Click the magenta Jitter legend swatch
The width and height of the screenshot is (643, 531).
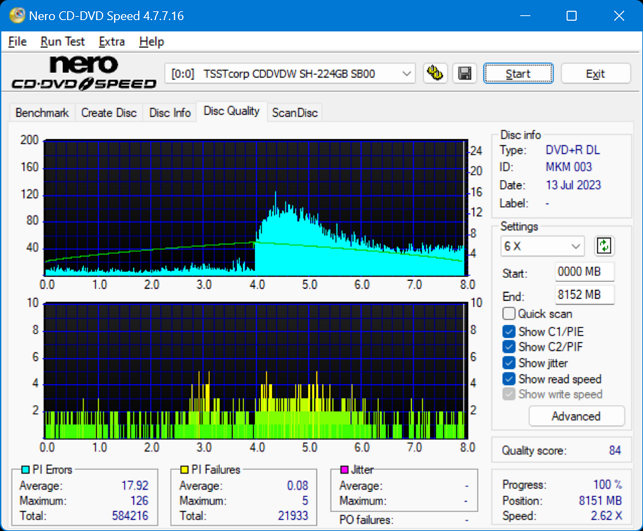pos(344,469)
